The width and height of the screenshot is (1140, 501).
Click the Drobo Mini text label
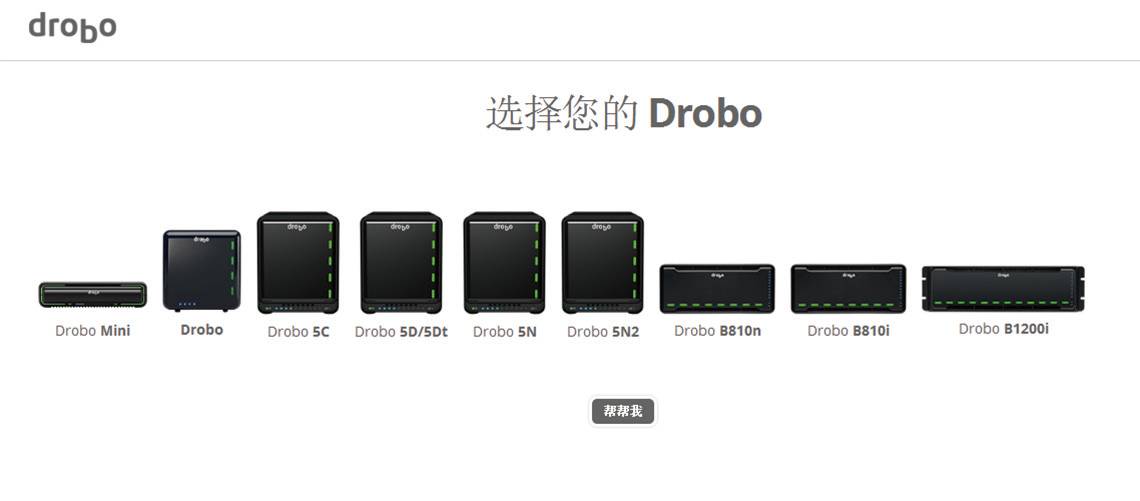coord(92,331)
